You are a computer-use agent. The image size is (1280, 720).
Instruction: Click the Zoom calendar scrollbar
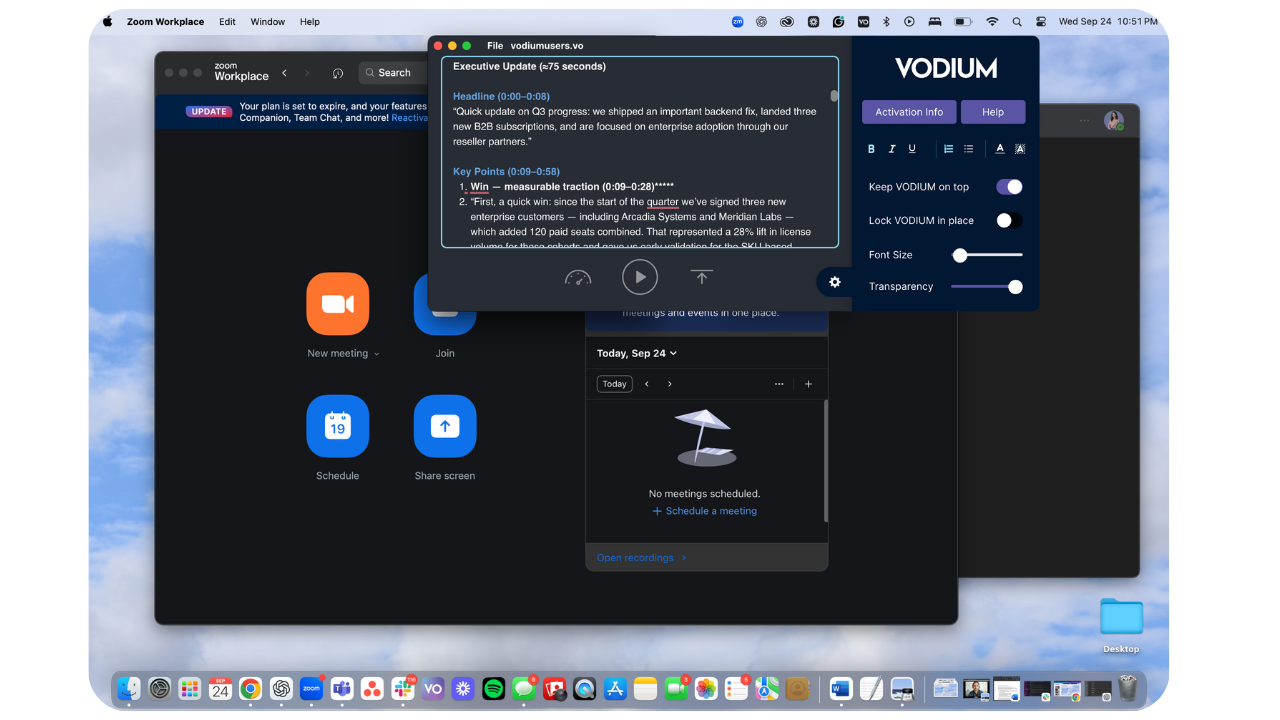825,460
